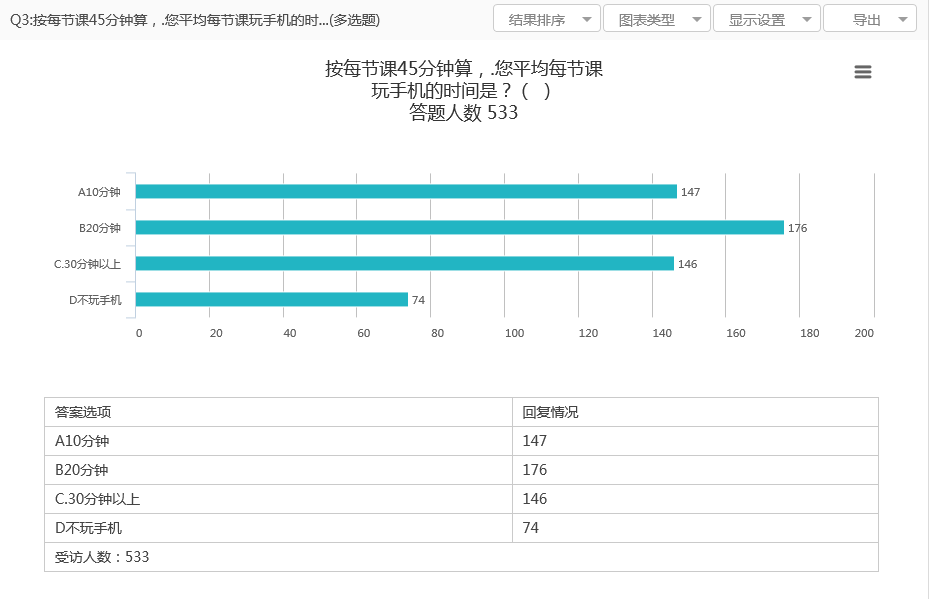Click the C.30分钟以上 axis label

tap(87, 264)
